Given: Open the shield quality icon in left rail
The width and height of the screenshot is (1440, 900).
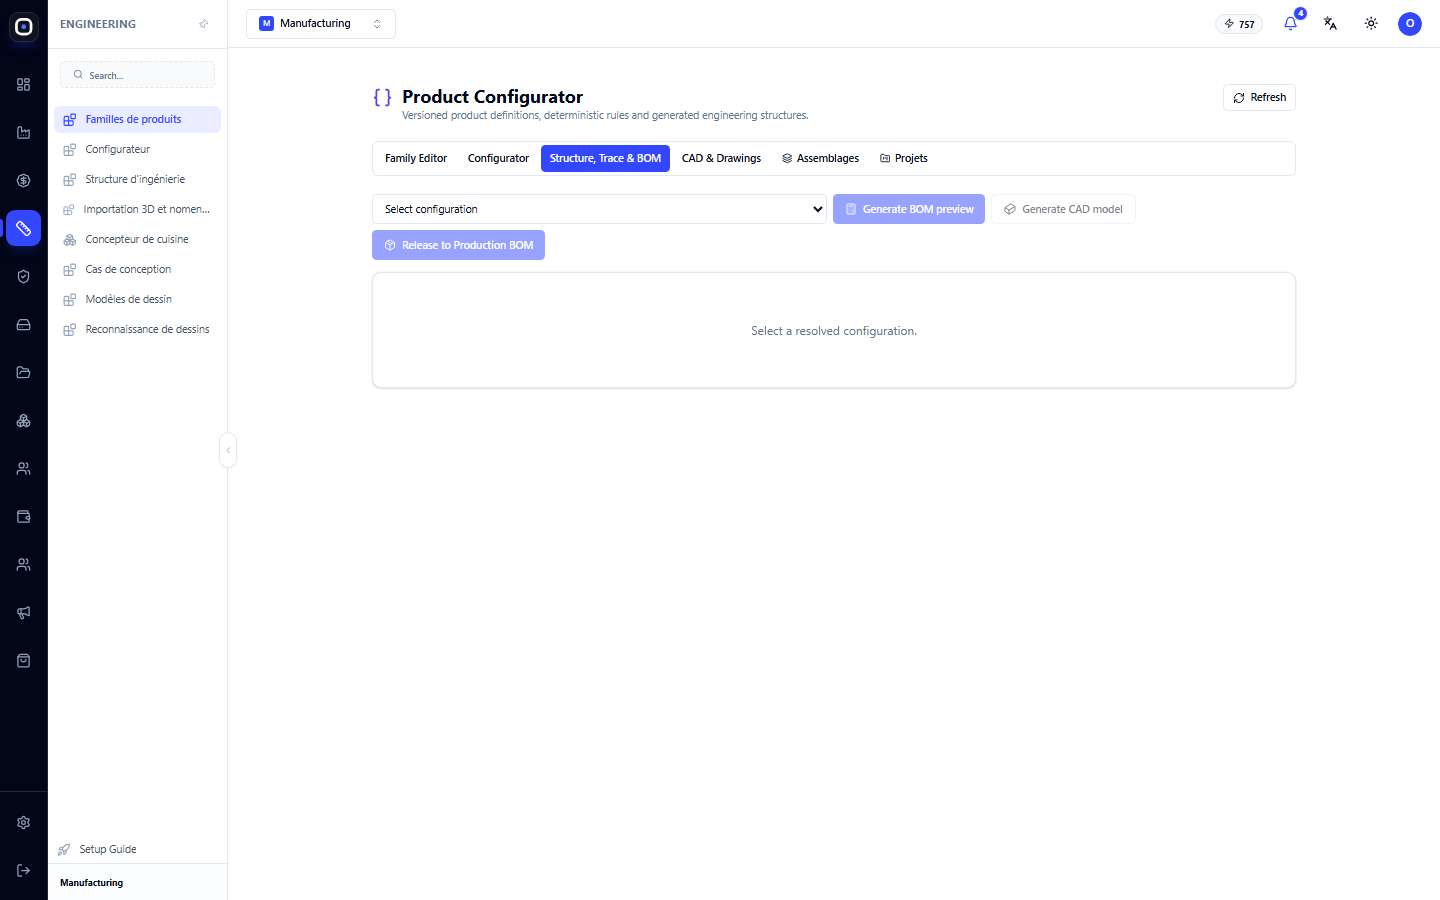Looking at the screenshot, I should pyautogui.click(x=24, y=277).
